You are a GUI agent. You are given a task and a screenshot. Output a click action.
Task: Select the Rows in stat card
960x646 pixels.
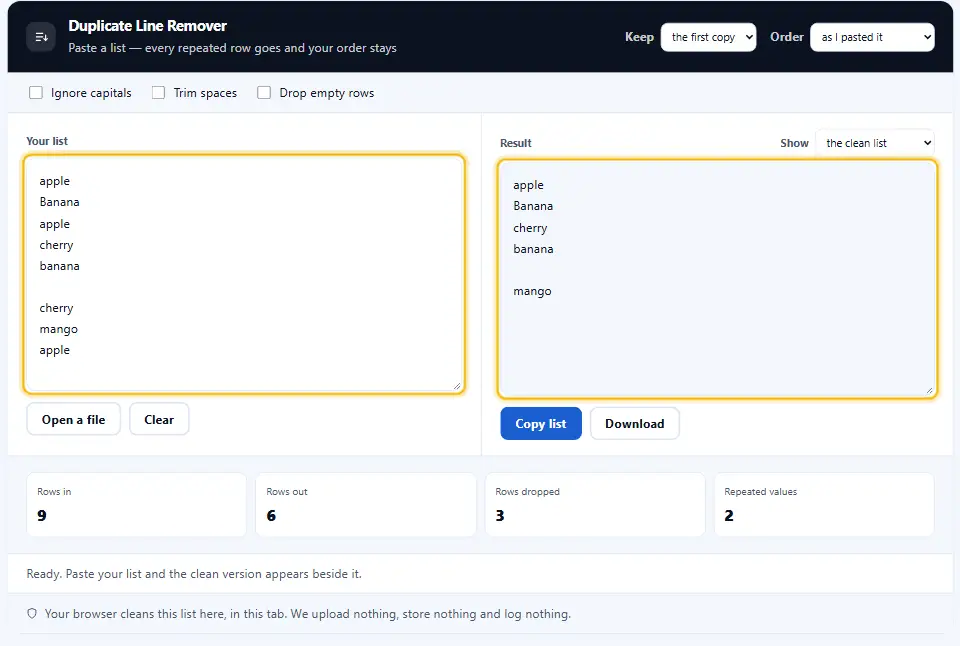coord(137,505)
